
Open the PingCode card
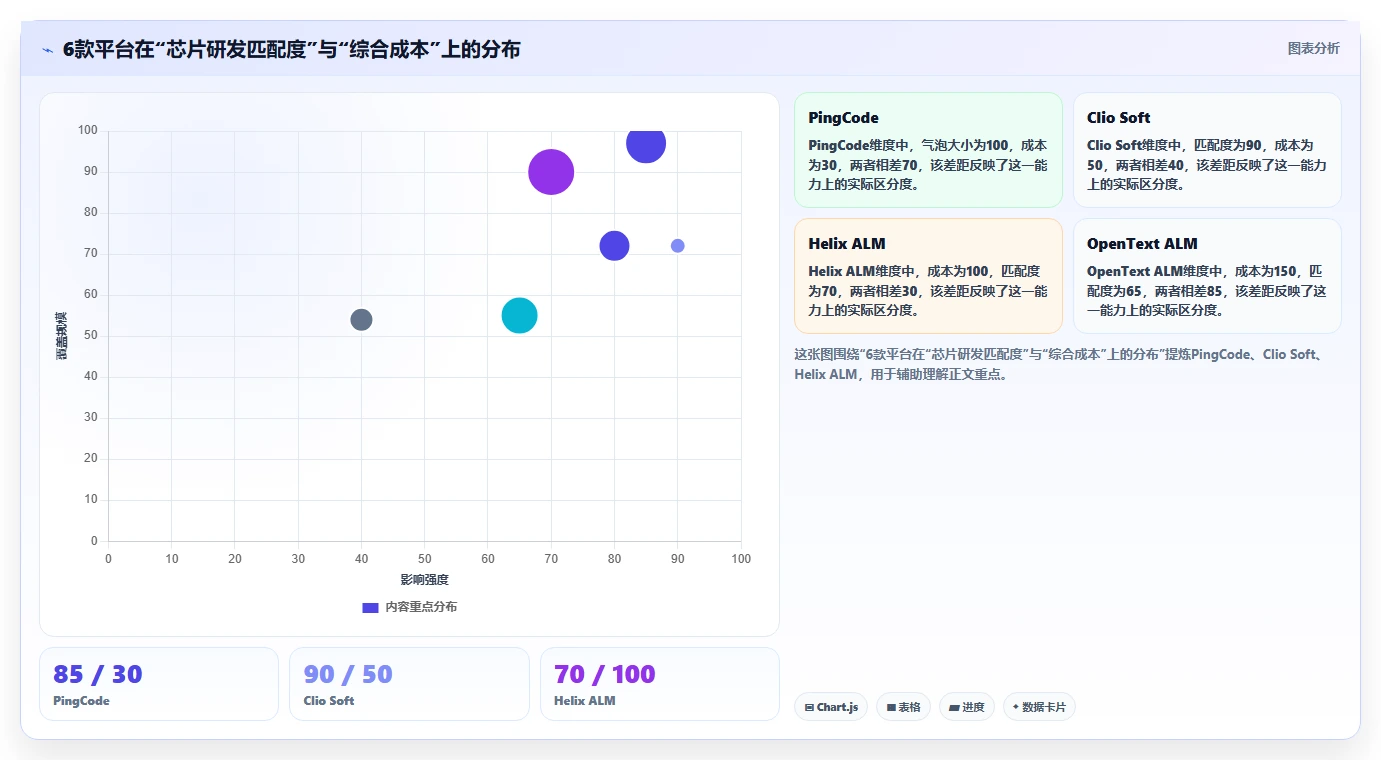click(x=928, y=150)
